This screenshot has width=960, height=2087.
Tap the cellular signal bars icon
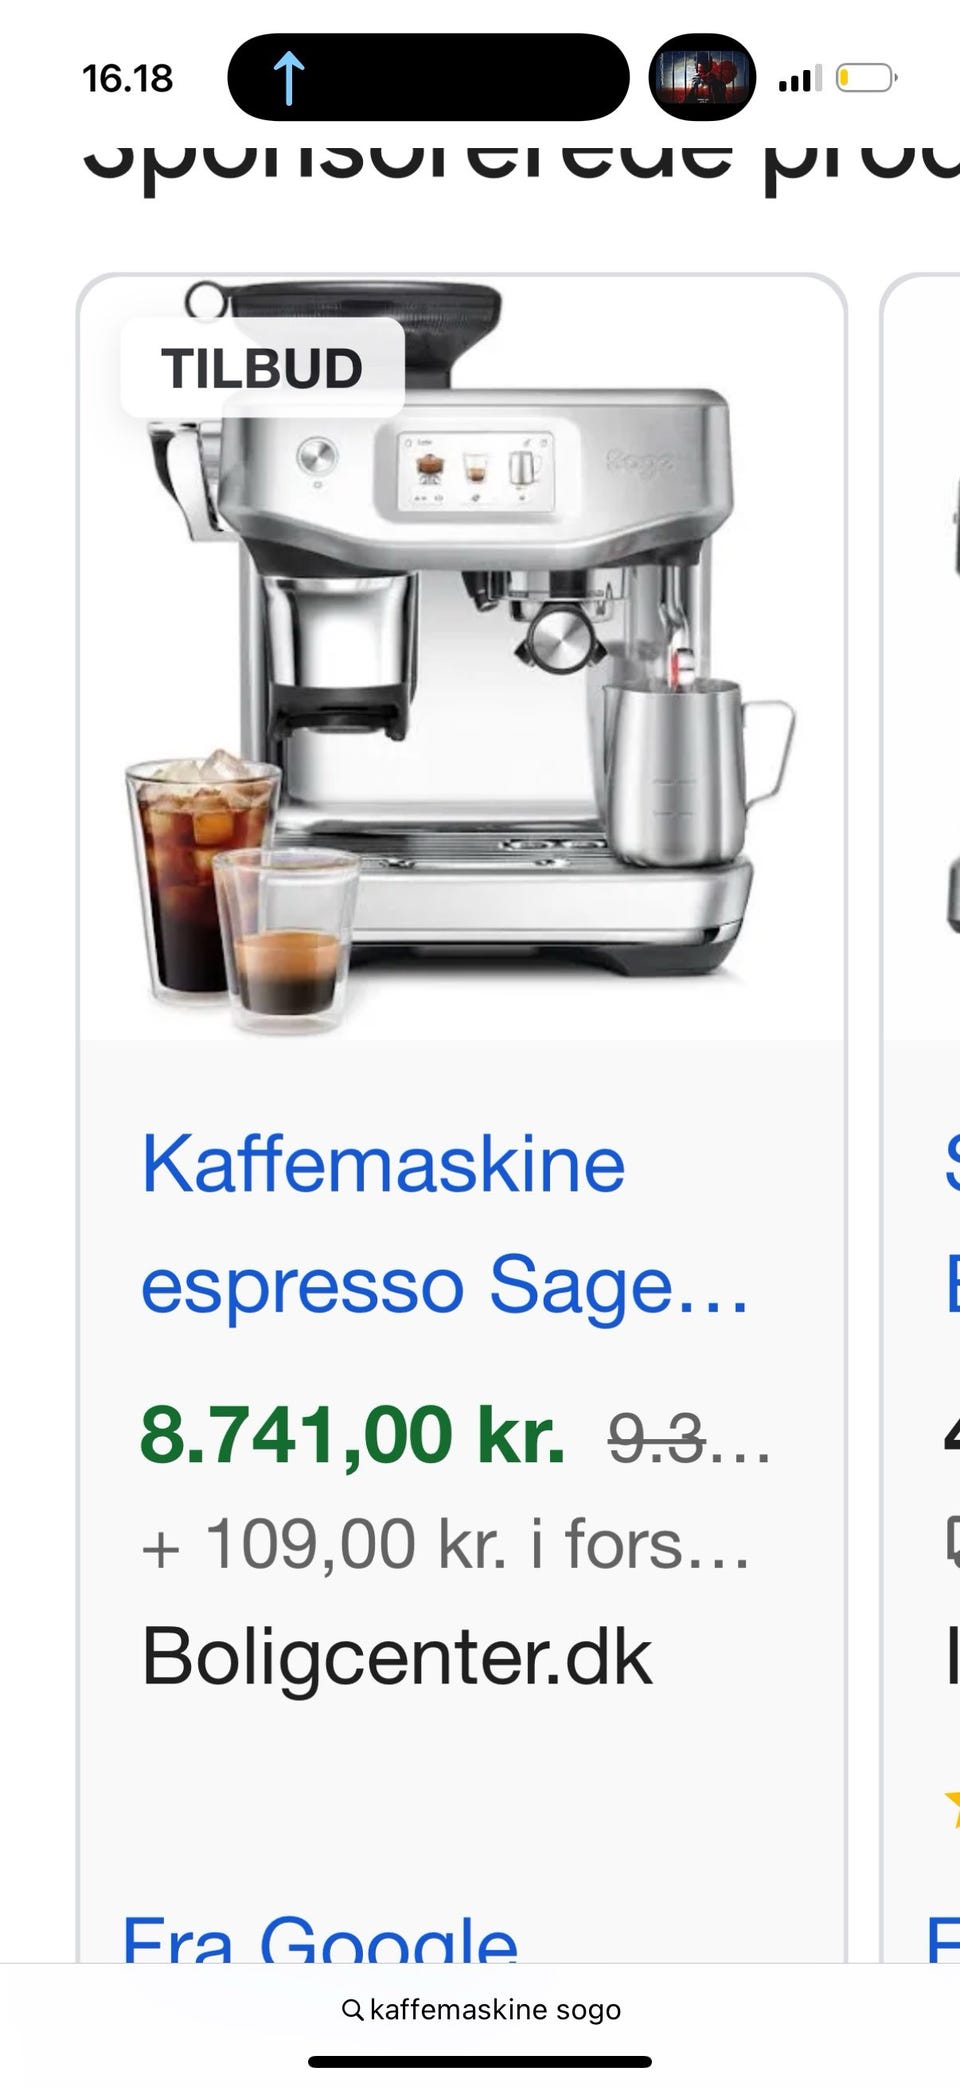coord(799,78)
